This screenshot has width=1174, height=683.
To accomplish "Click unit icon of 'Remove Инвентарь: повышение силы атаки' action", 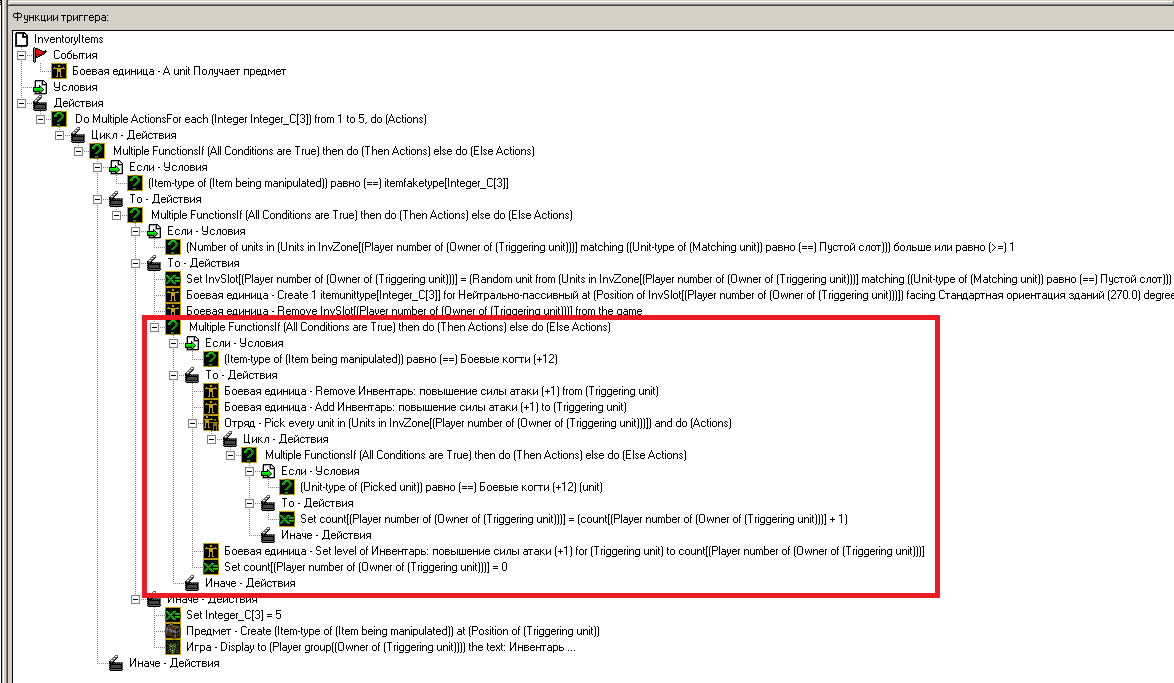I will tap(211, 391).
